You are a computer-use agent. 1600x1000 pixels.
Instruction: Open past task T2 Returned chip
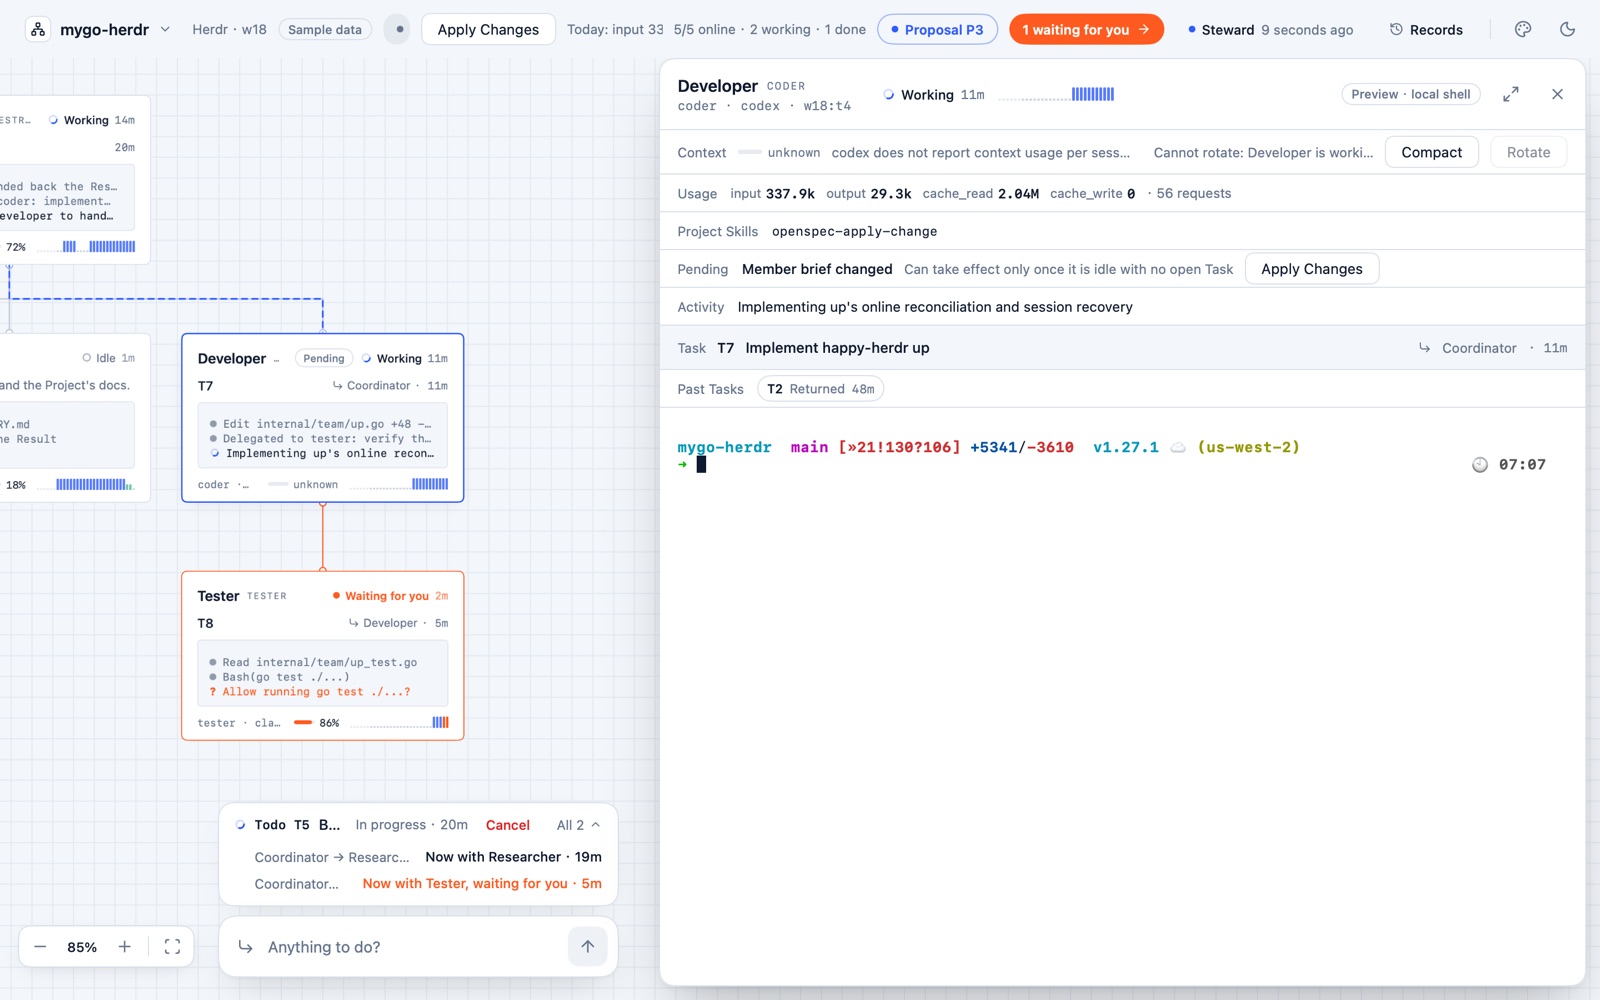pos(820,389)
